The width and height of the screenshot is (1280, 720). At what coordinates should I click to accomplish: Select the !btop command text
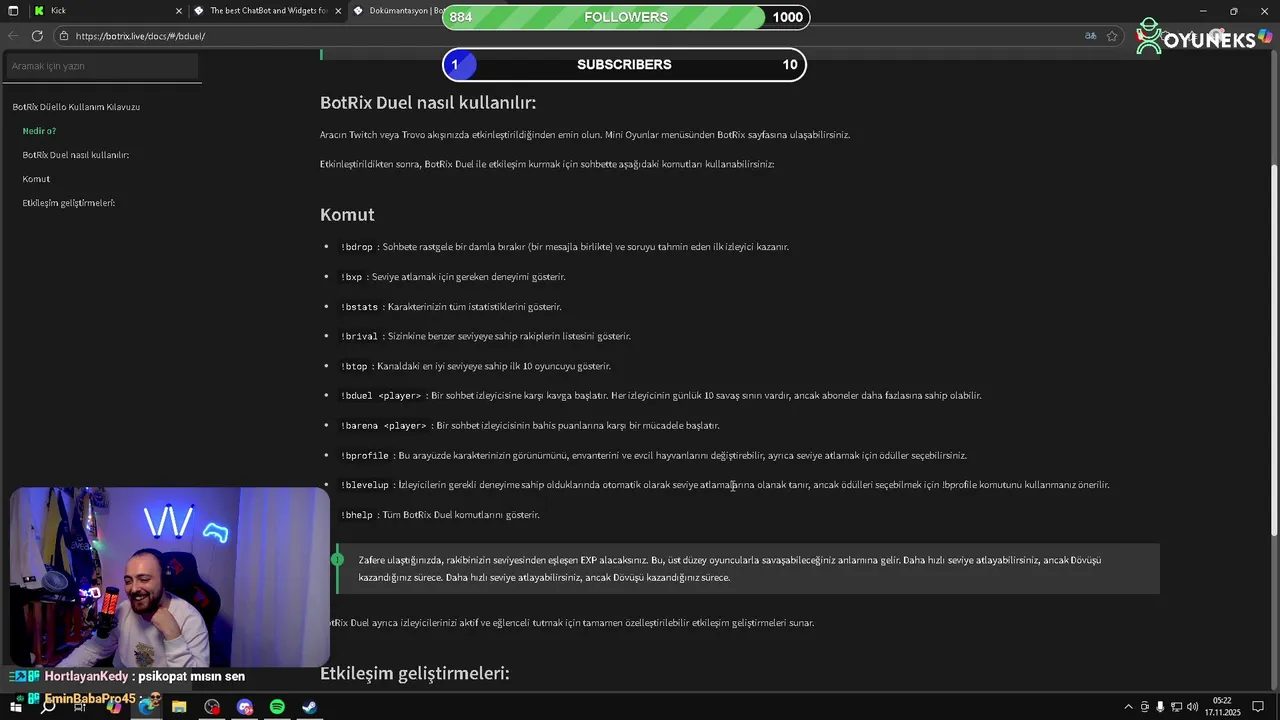(354, 367)
